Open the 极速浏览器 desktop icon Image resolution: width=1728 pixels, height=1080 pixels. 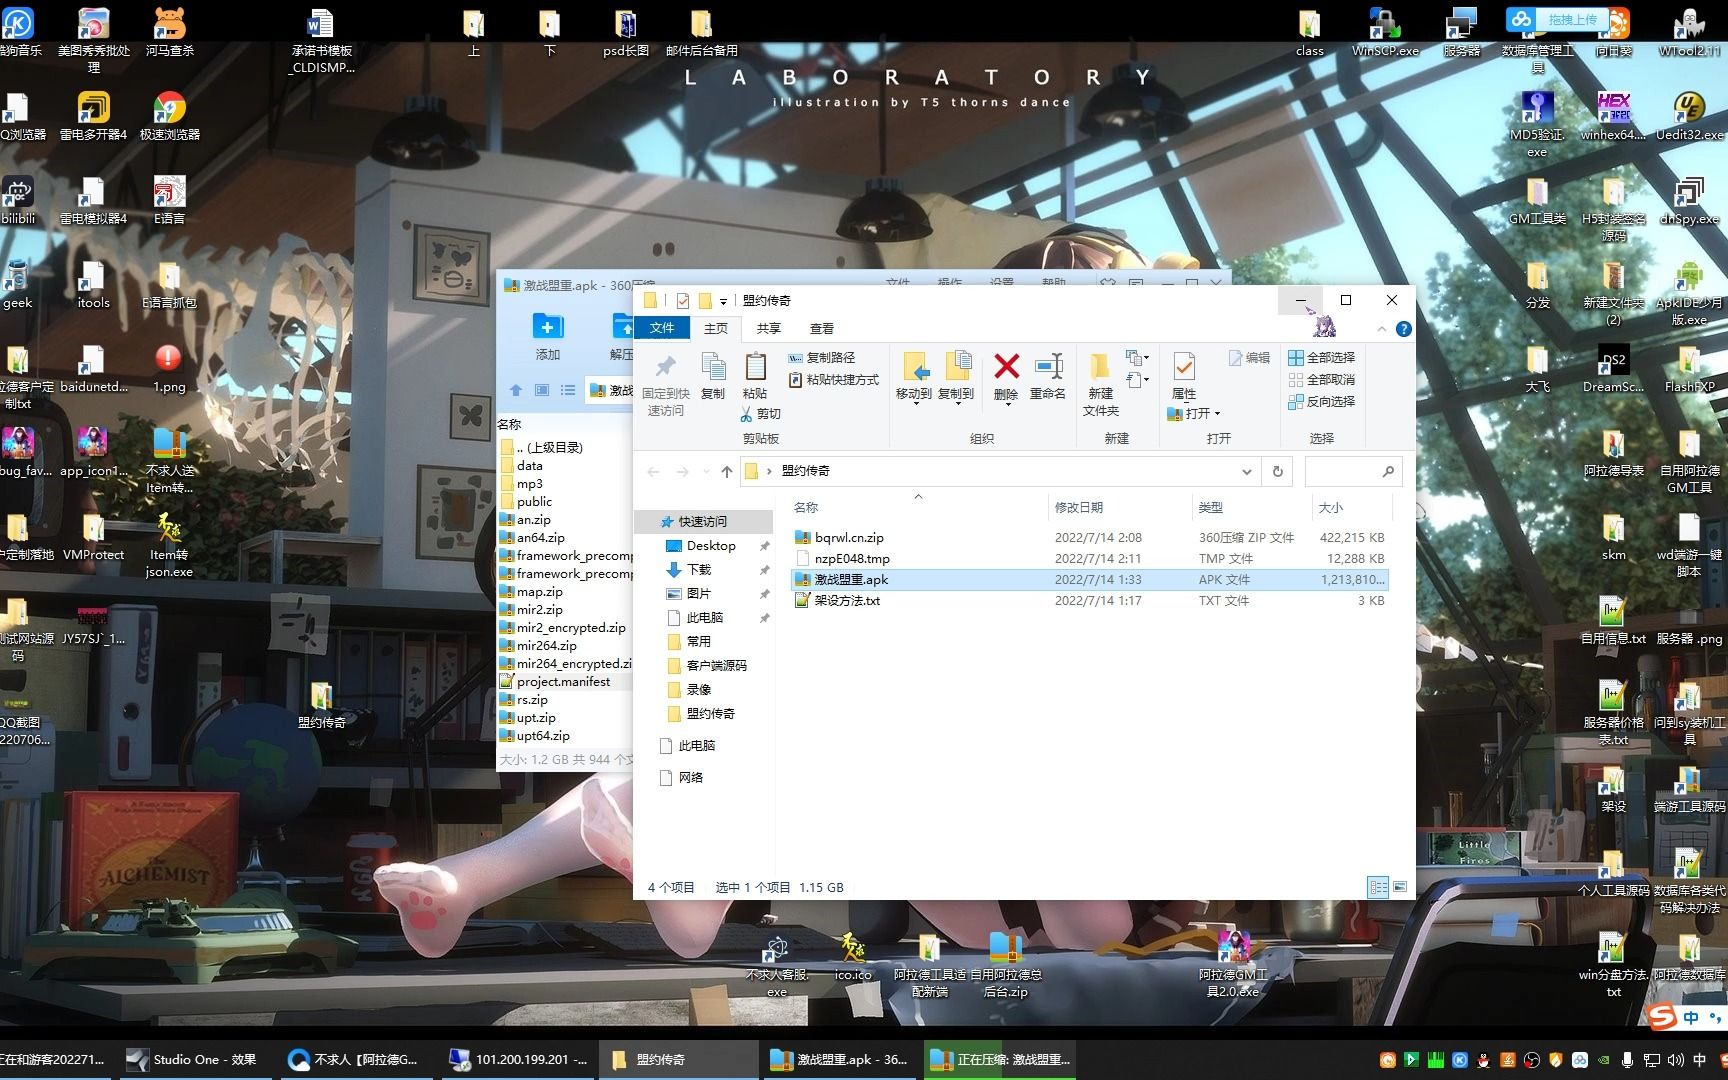(x=169, y=116)
